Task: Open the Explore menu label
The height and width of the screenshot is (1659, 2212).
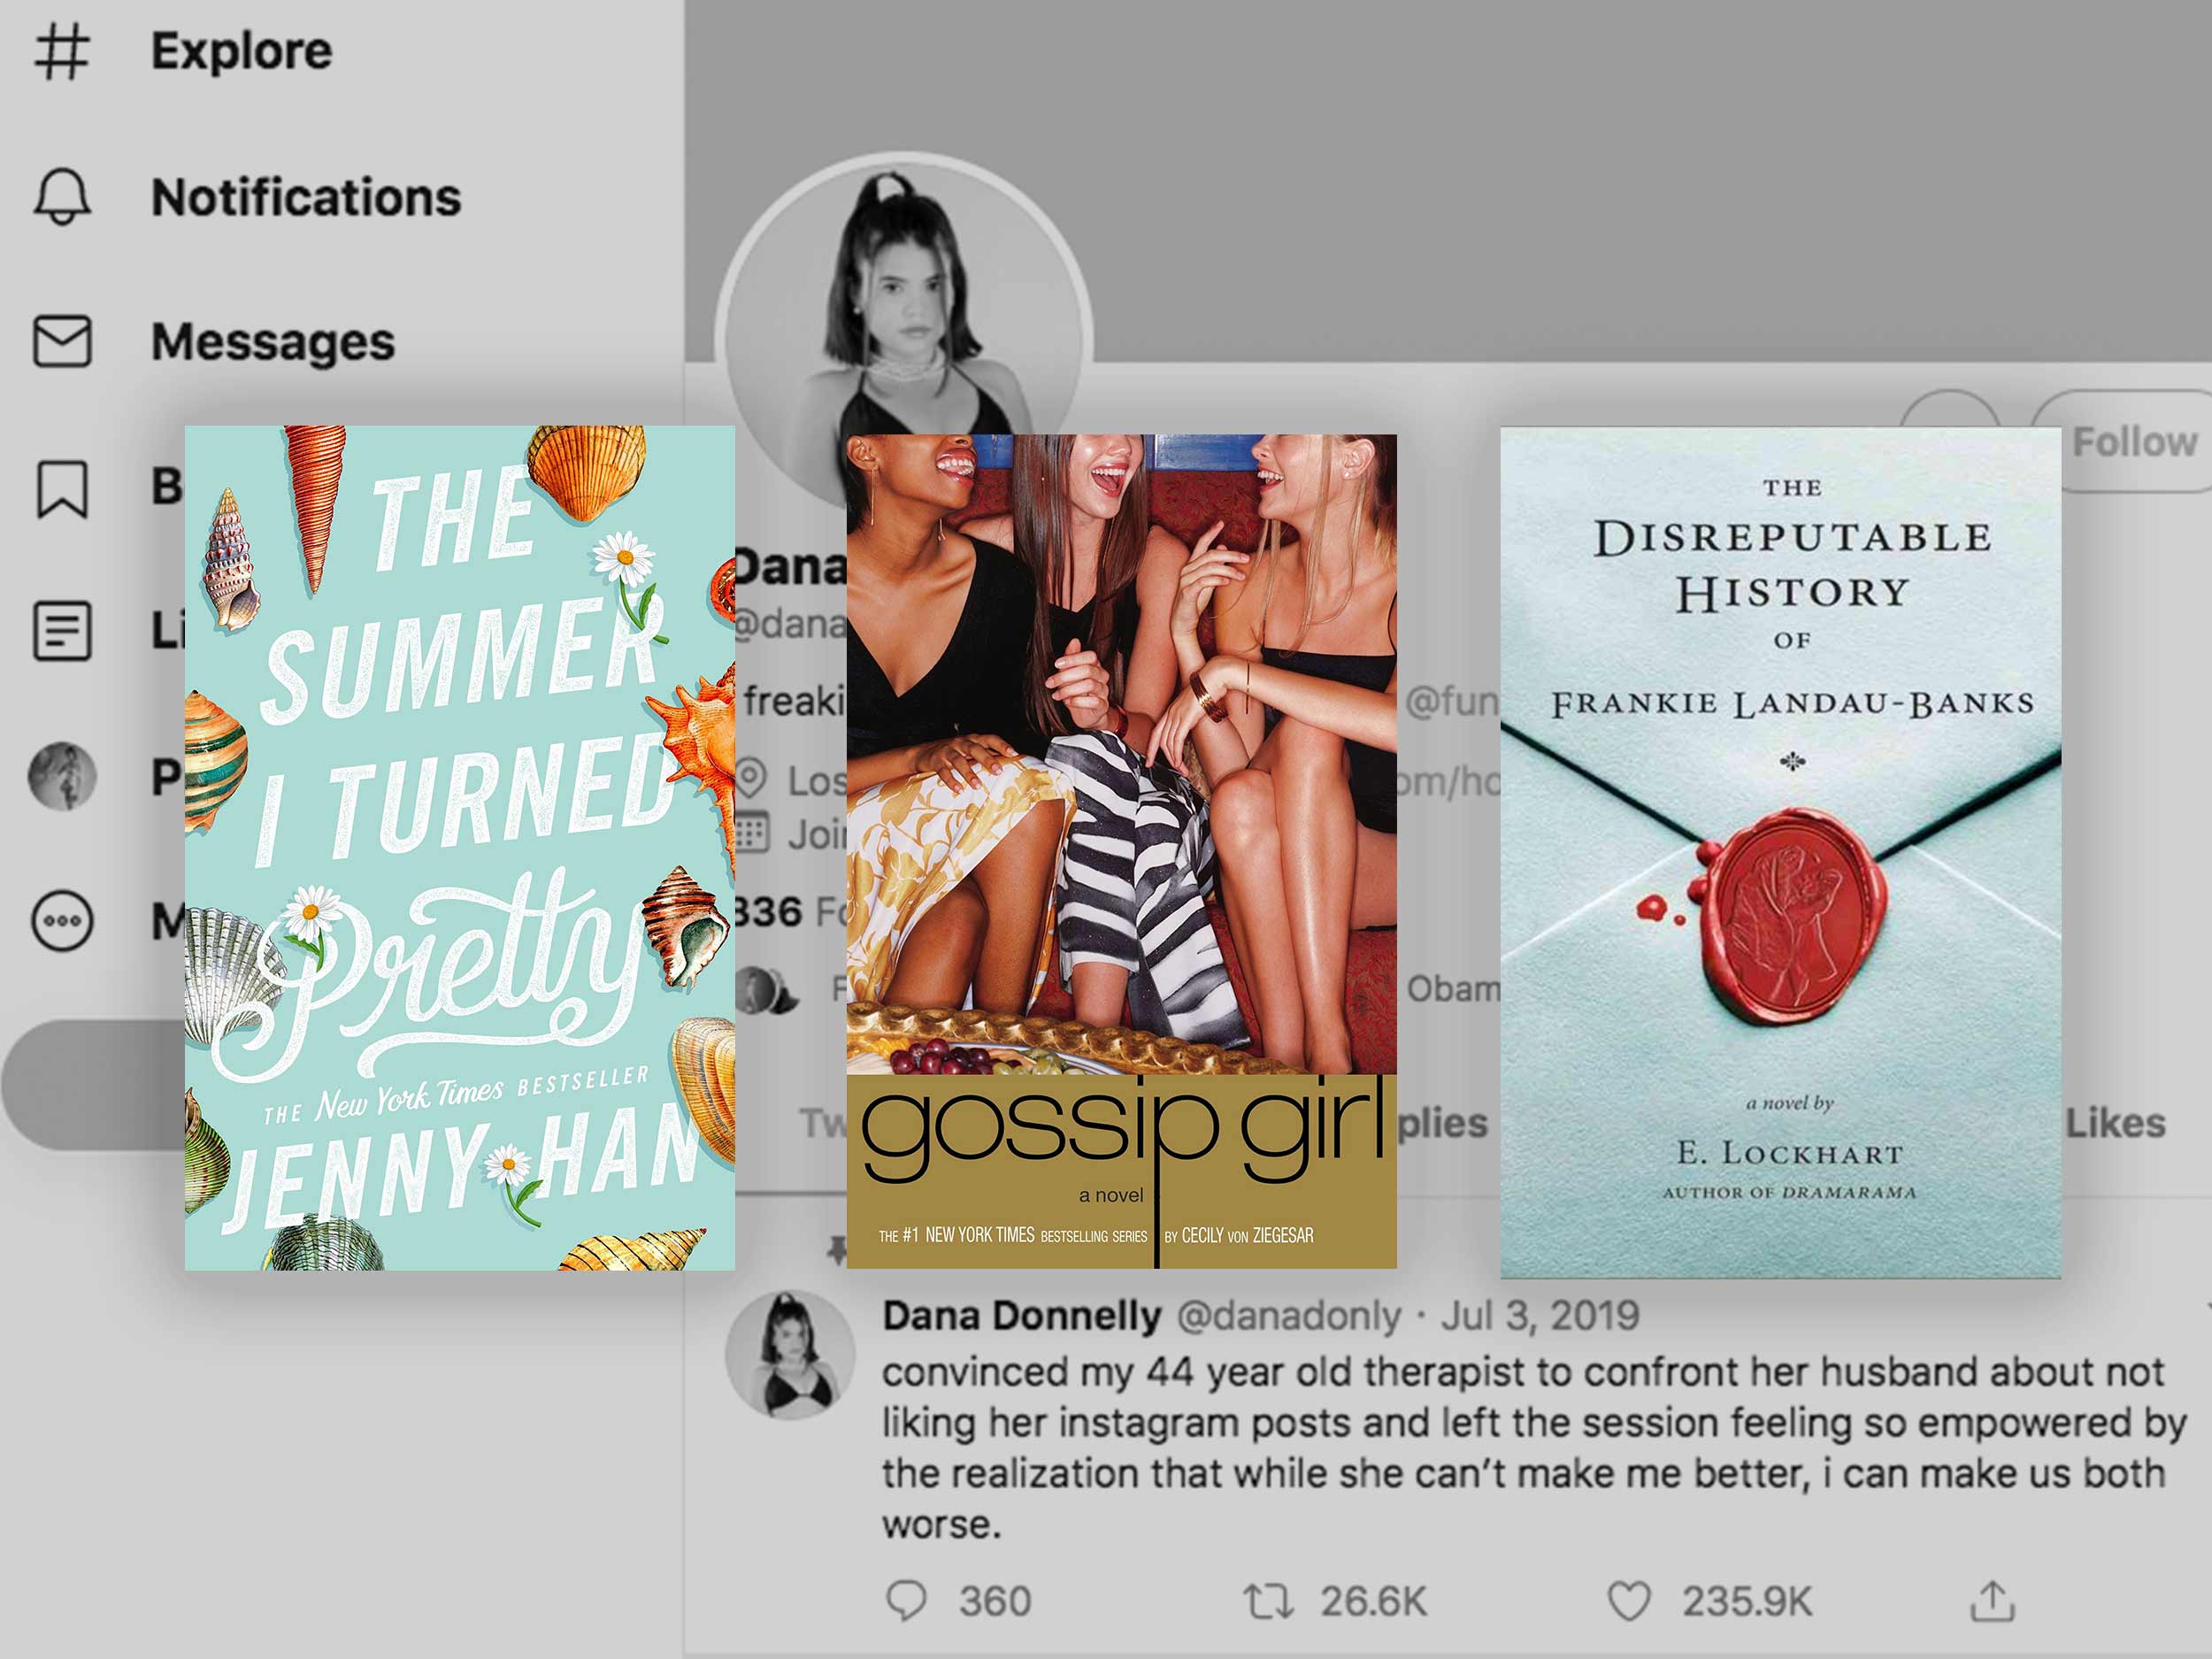Action: click(x=241, y=51)
